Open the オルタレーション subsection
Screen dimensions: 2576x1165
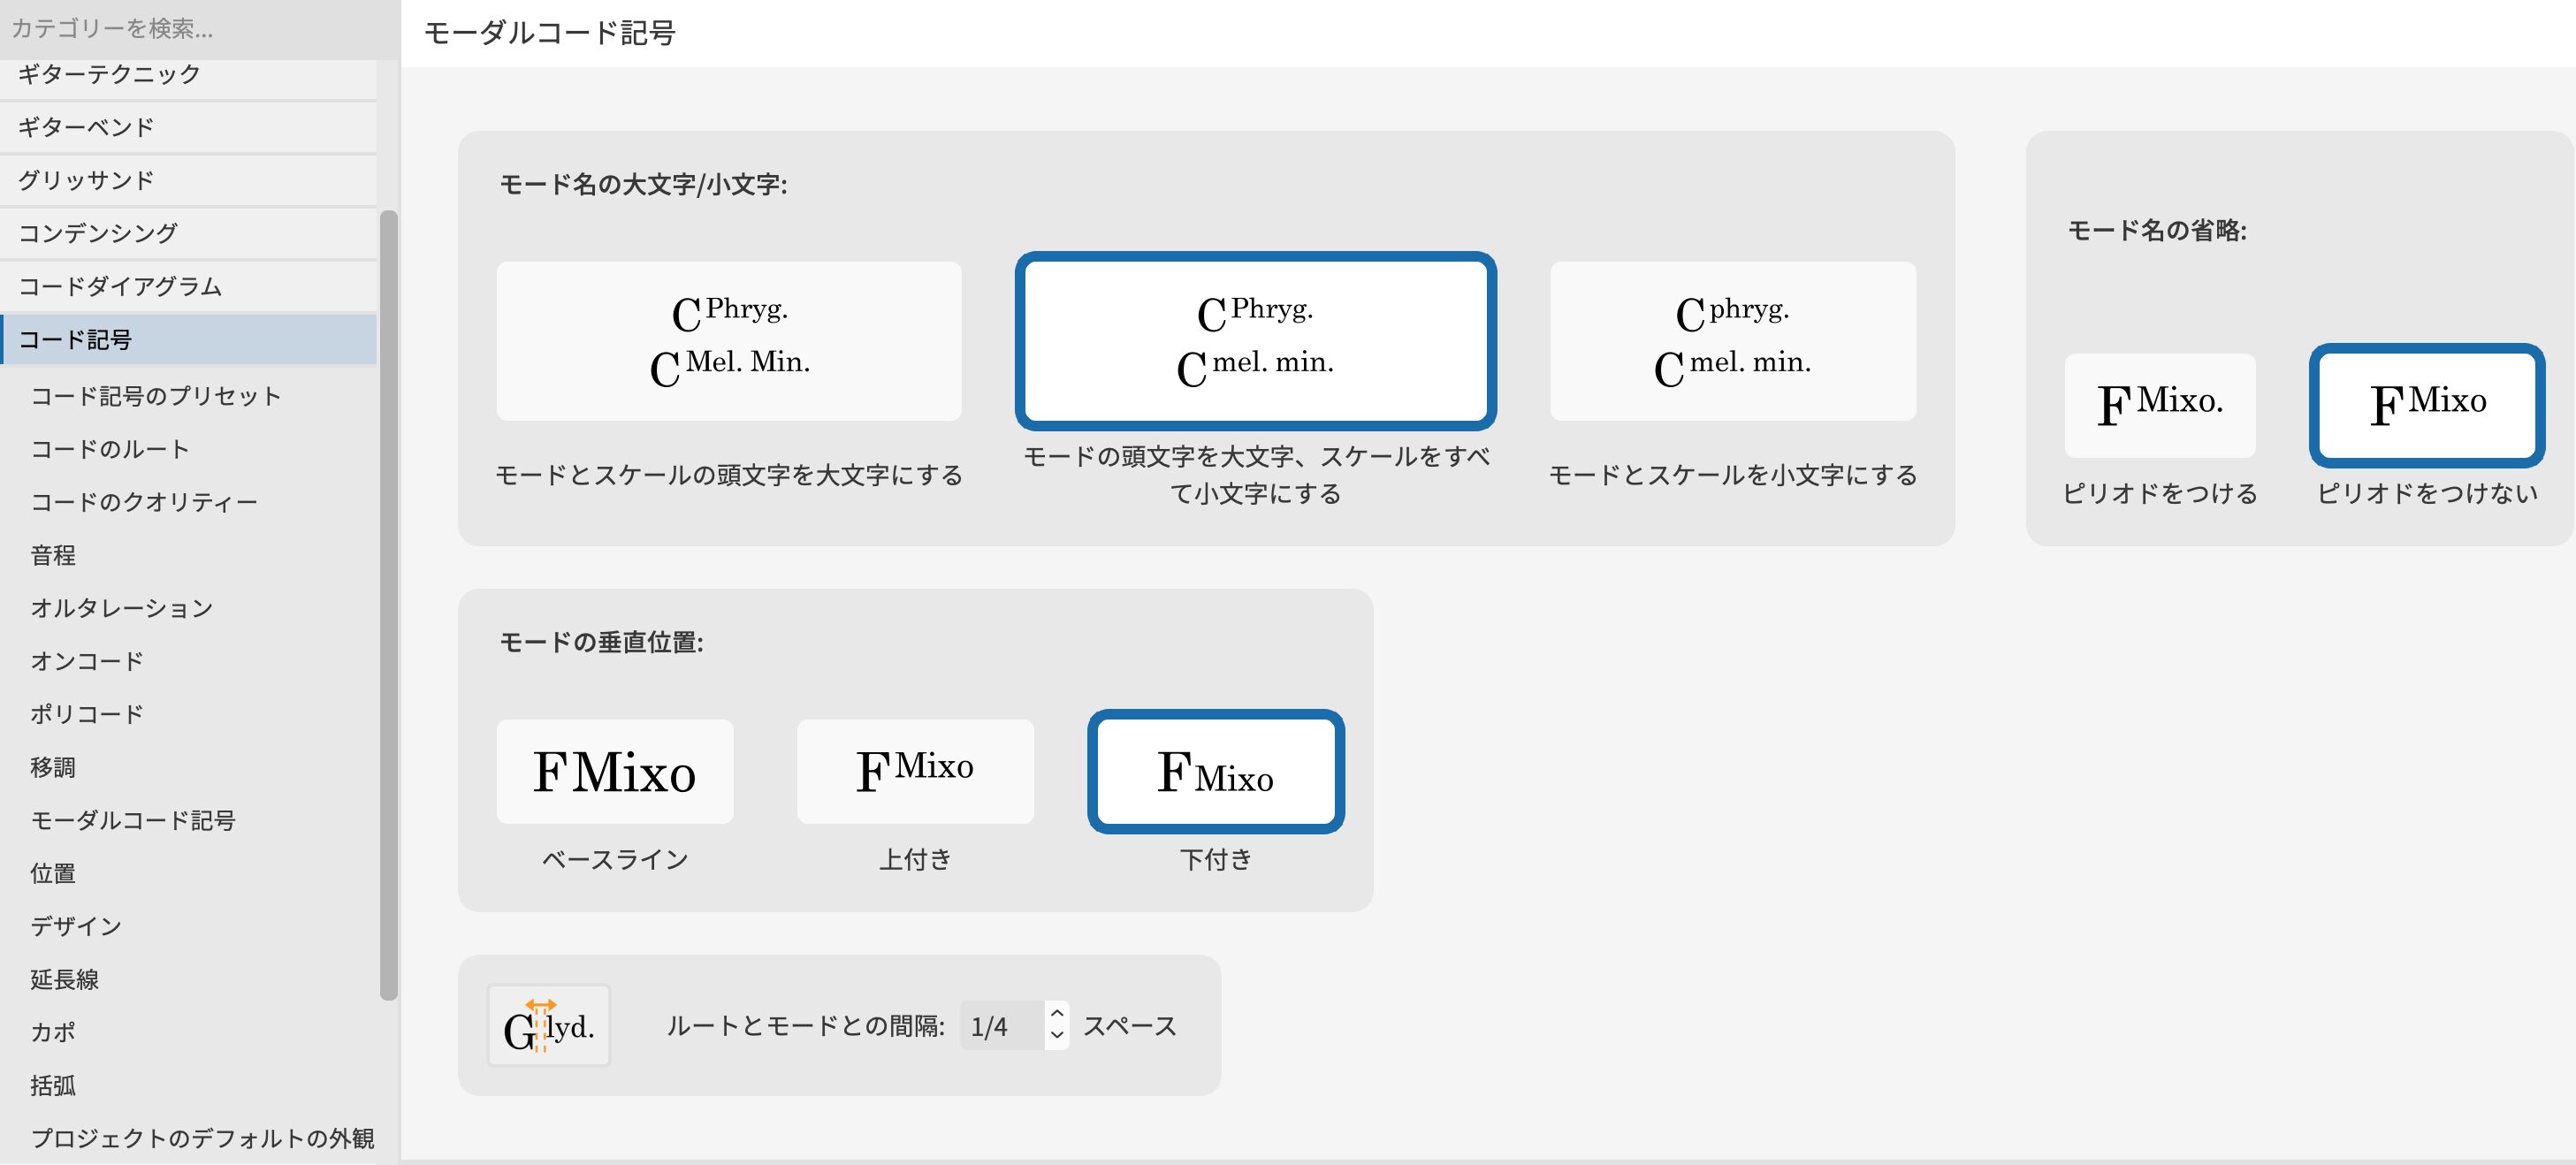(122, 608)
